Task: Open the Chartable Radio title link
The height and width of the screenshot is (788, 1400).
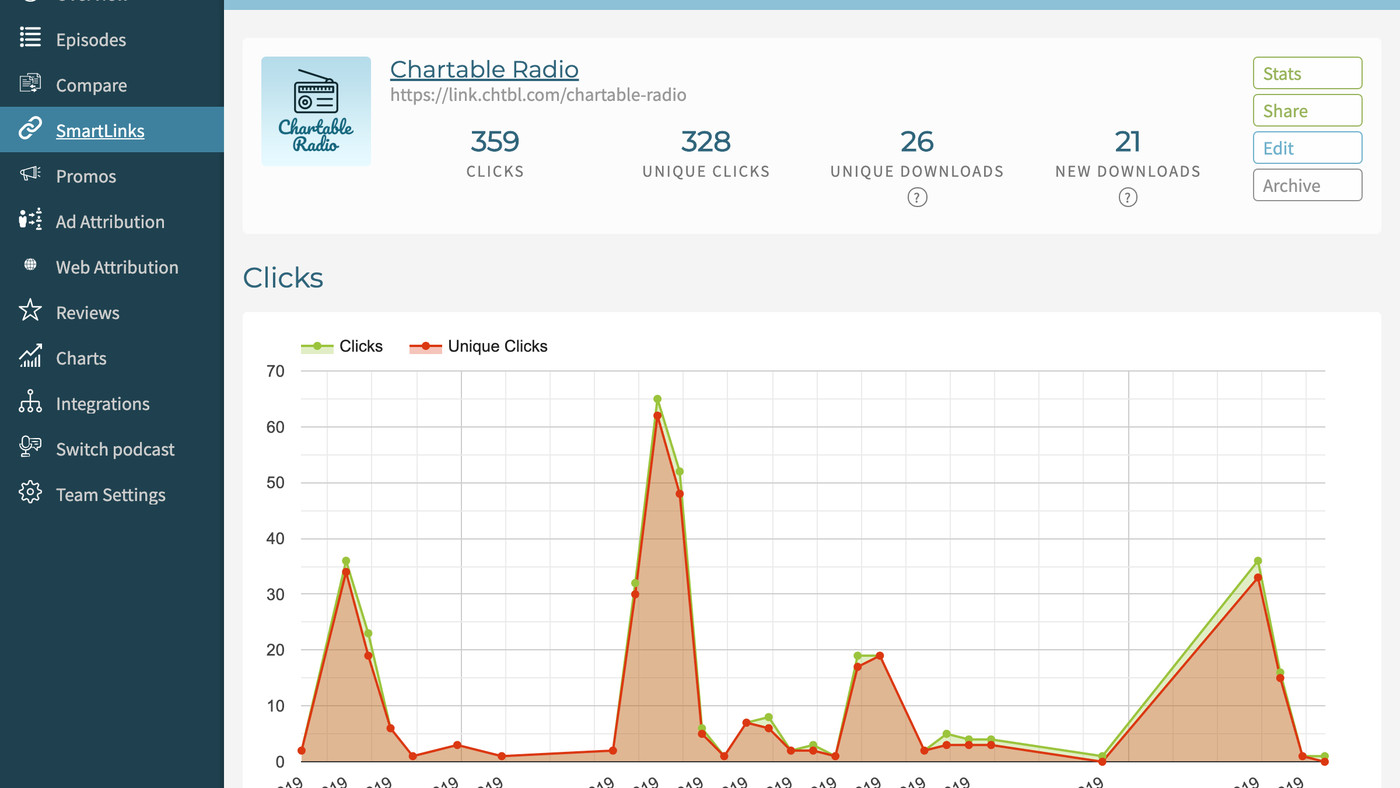Action: pos(484,69)
